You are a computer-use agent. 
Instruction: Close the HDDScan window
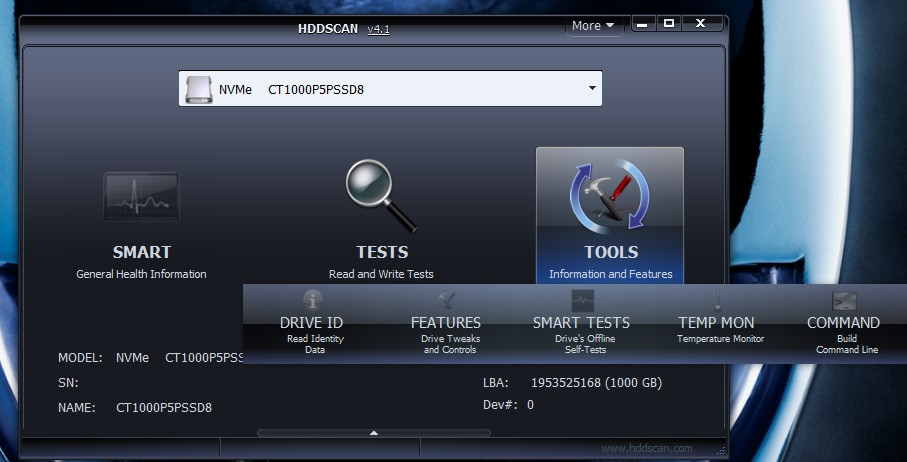pos(700,24)
